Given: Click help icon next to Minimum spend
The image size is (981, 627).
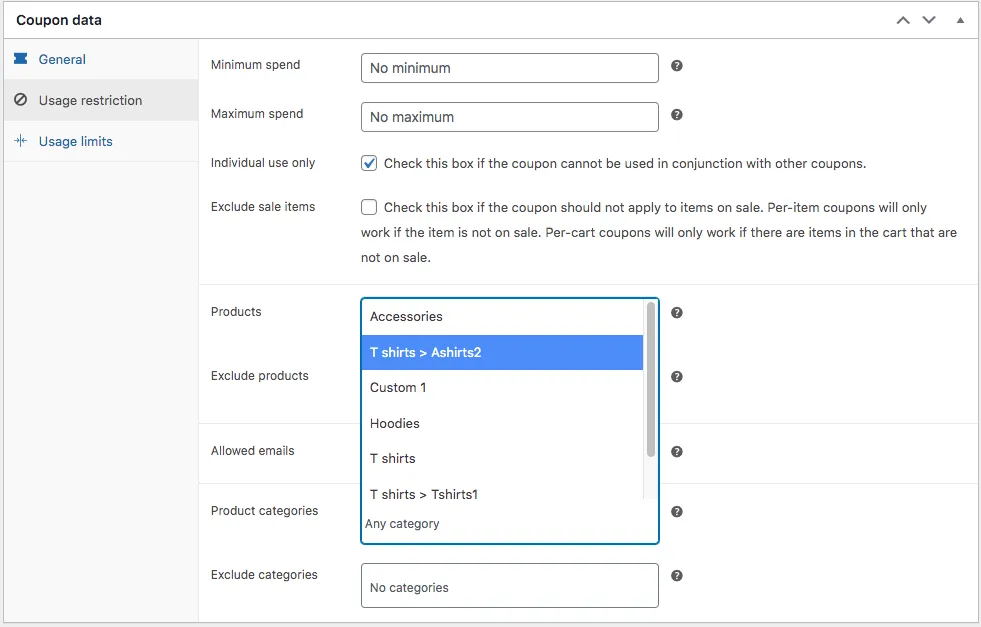Looking at the screenshot, I should pos(677,66).
